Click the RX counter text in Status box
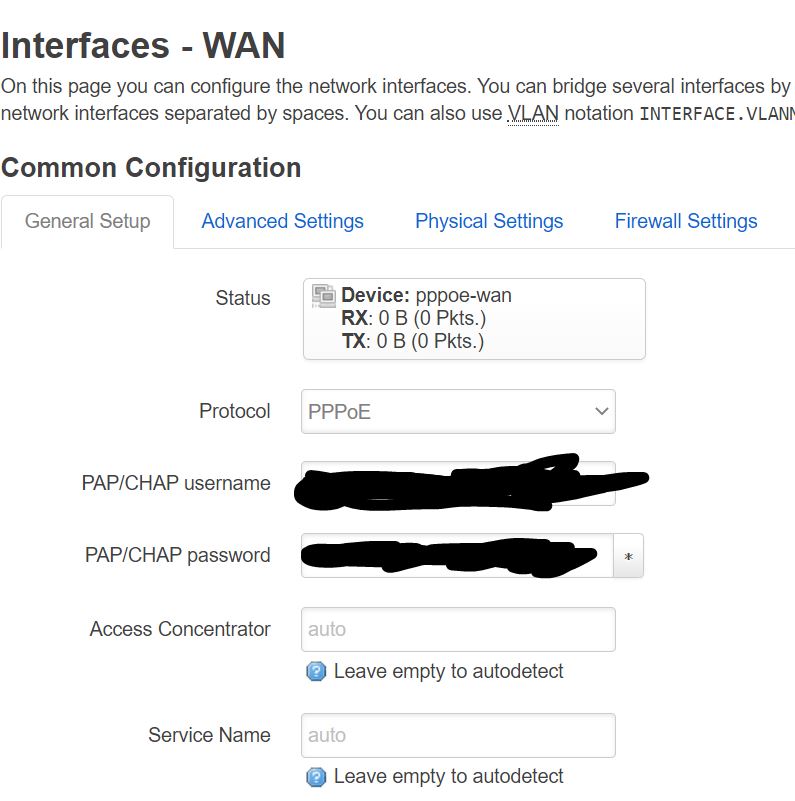The width and height of the screenshot is (795, 801). 390,318
